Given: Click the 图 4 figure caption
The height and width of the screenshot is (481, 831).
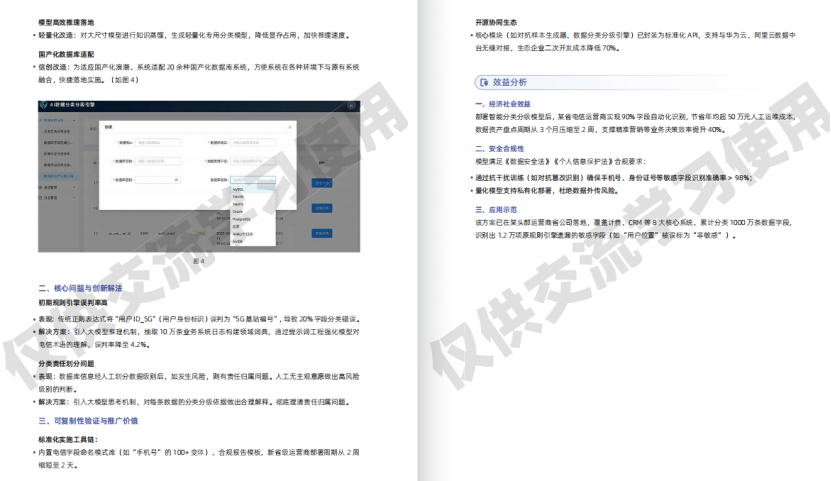Looking at the screenshot, I should [198, 260].
